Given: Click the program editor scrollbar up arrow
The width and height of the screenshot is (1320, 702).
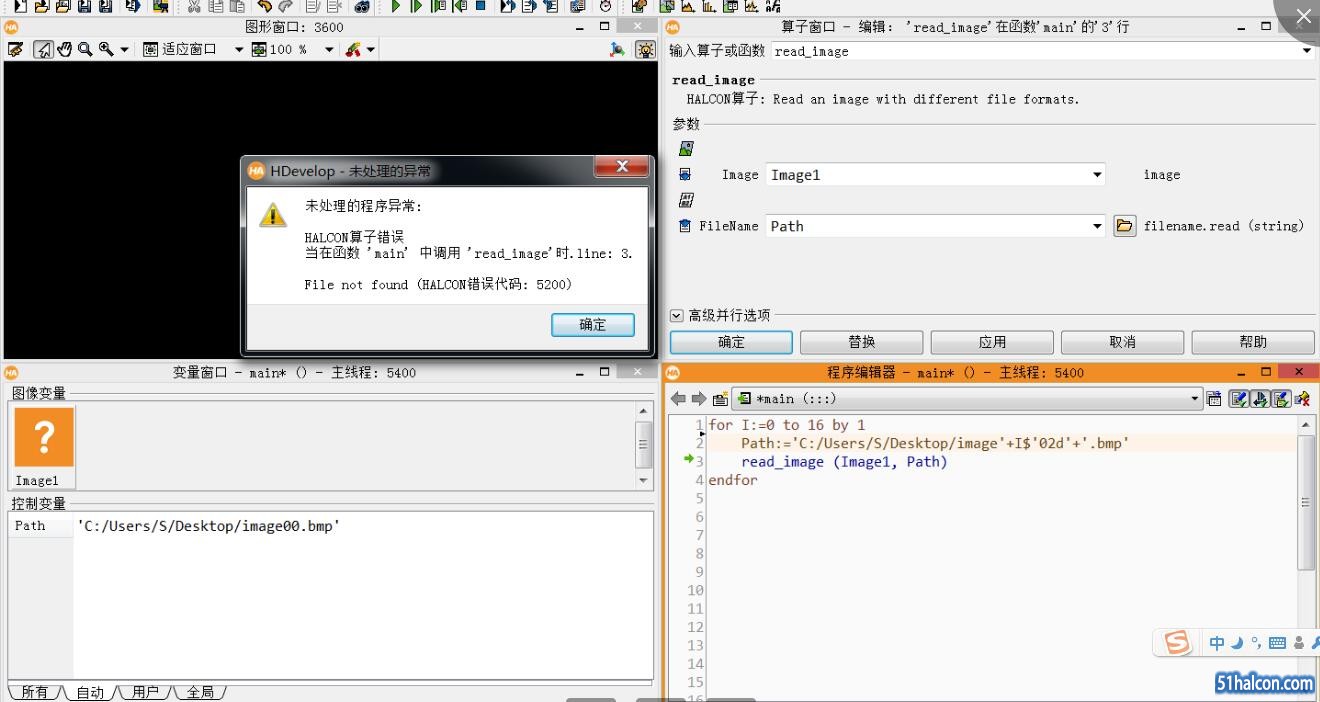Looking at the screenshot, I should coord(1306,425).
